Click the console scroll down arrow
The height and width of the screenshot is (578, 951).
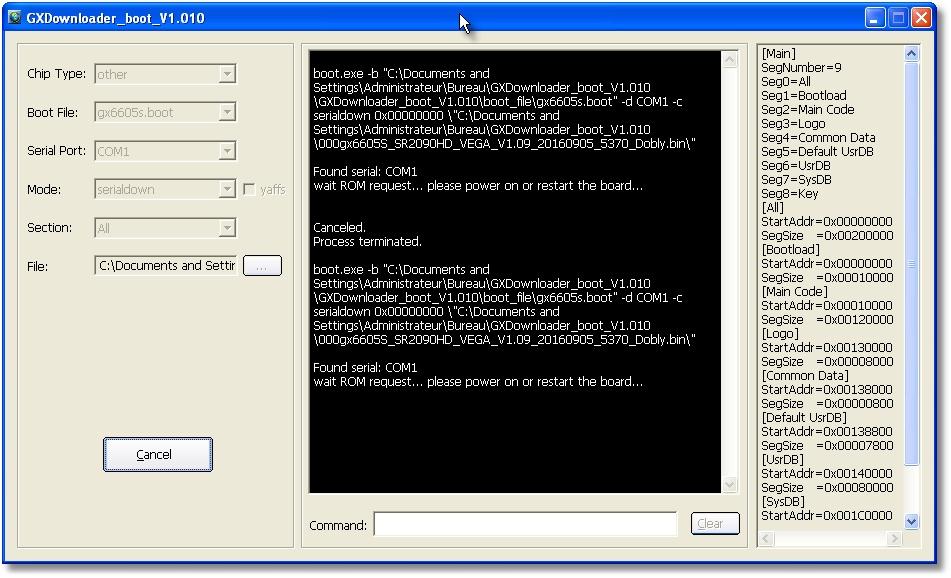[x=730, y=485]
